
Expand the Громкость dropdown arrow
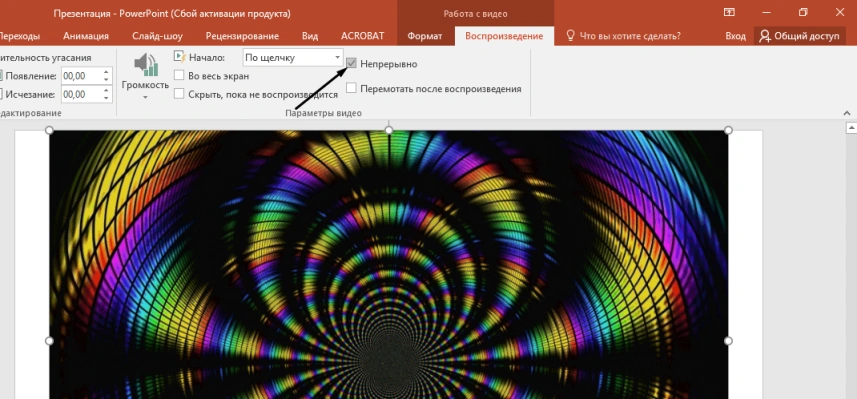pos(145,98)
